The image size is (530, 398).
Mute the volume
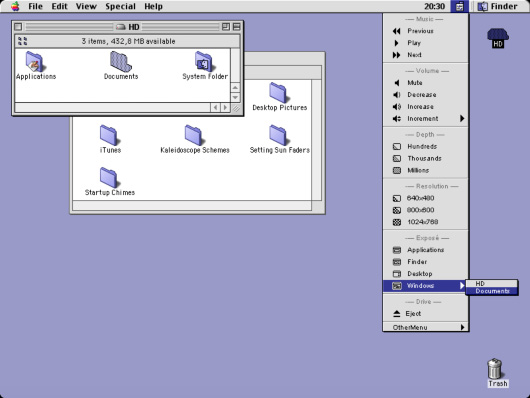click(426, 83)
